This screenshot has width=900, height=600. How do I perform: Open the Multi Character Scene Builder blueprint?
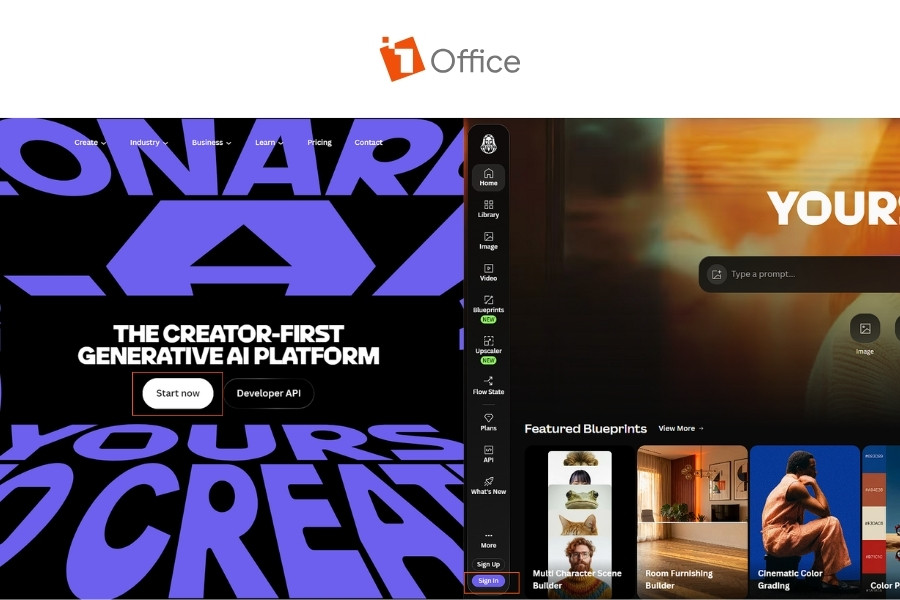tap(580, 521)
